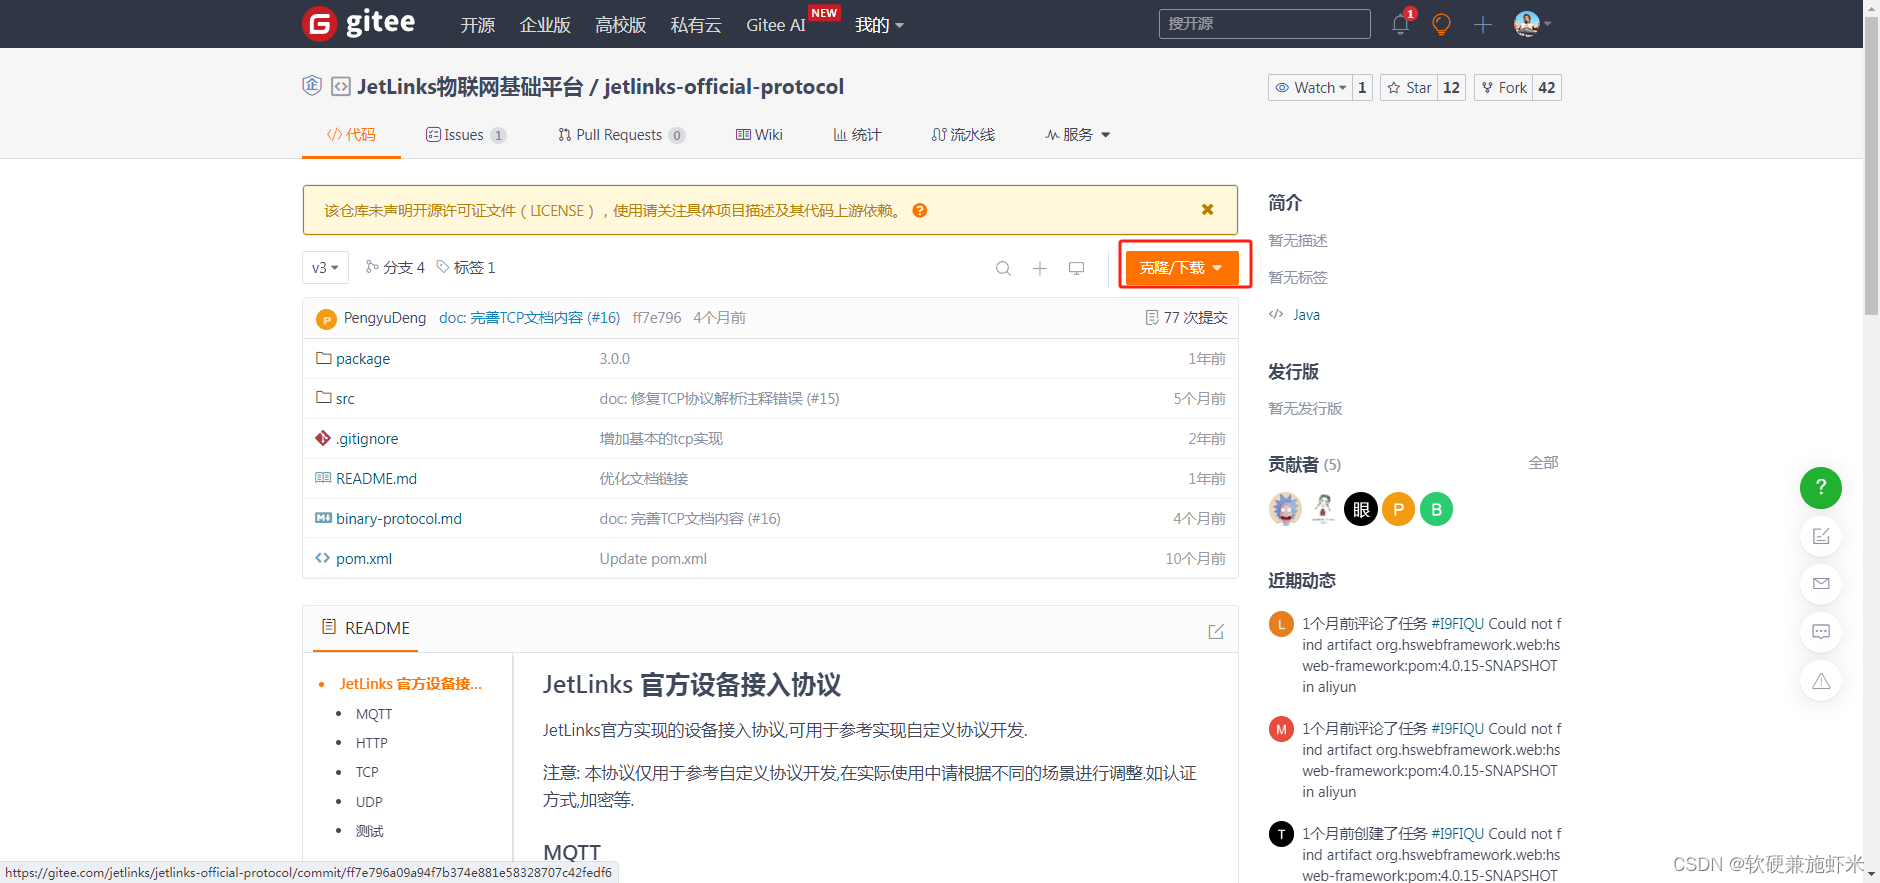Screen dimensions: 1880x883
Task: Open user avatar menu
Action: click(x=1532, y=24)
